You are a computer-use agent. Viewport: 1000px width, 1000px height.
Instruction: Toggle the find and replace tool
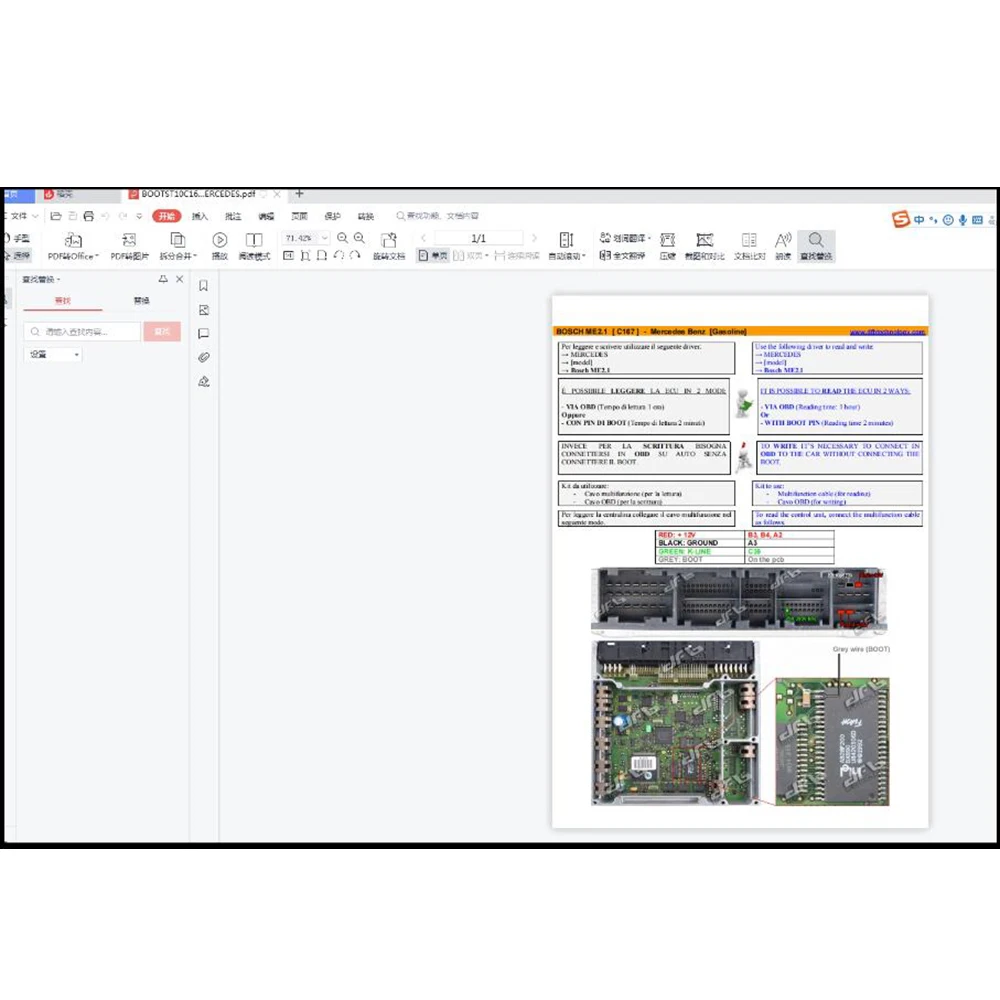click(x=816, y=246)
